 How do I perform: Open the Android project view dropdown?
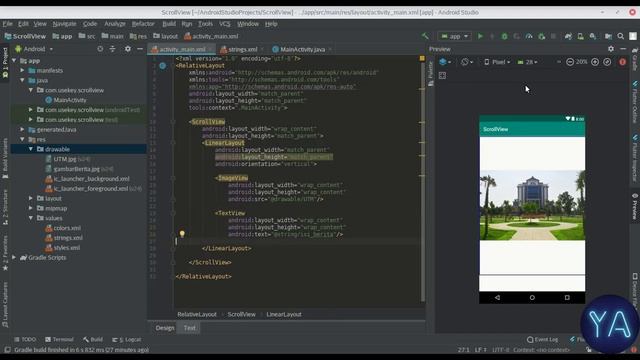(x=34, y=49)
